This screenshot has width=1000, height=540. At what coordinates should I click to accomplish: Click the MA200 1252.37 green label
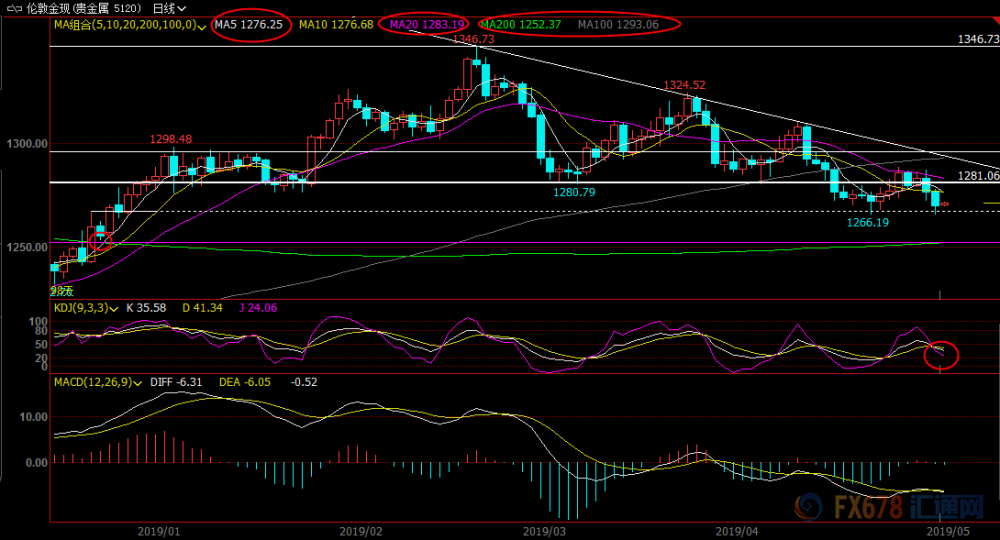520,24
